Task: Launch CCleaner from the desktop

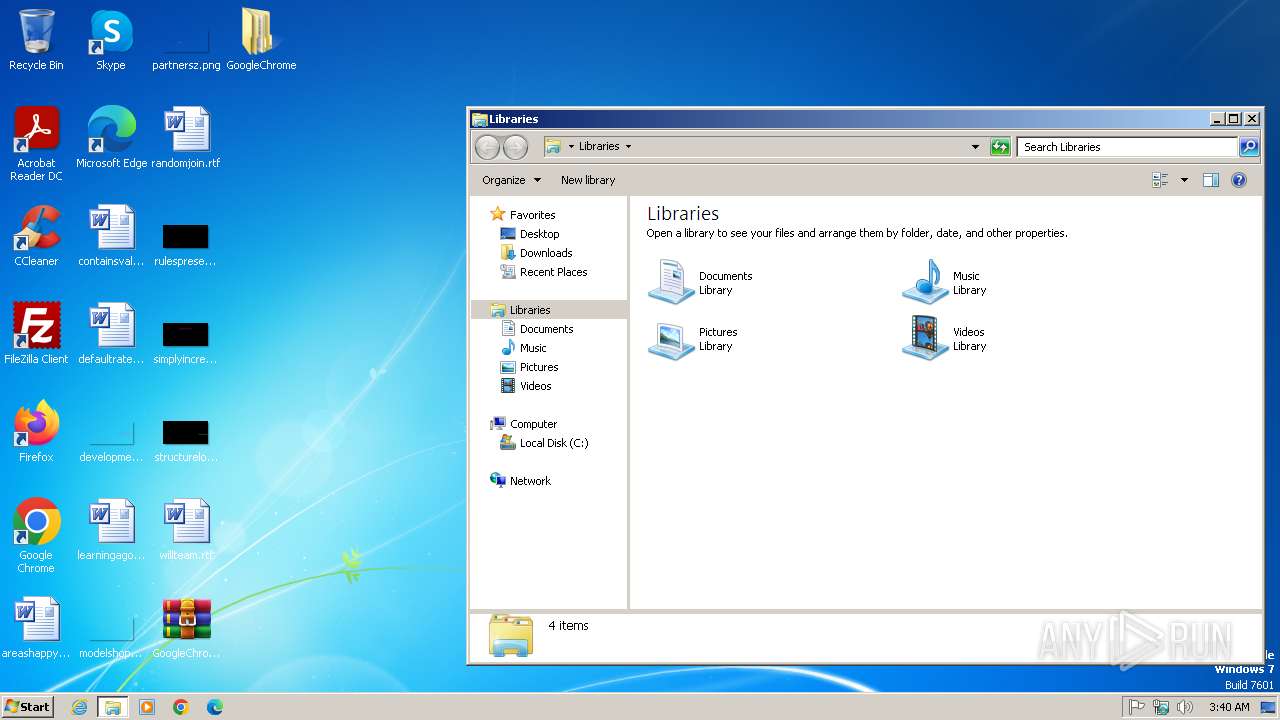Action: (36, 236)
